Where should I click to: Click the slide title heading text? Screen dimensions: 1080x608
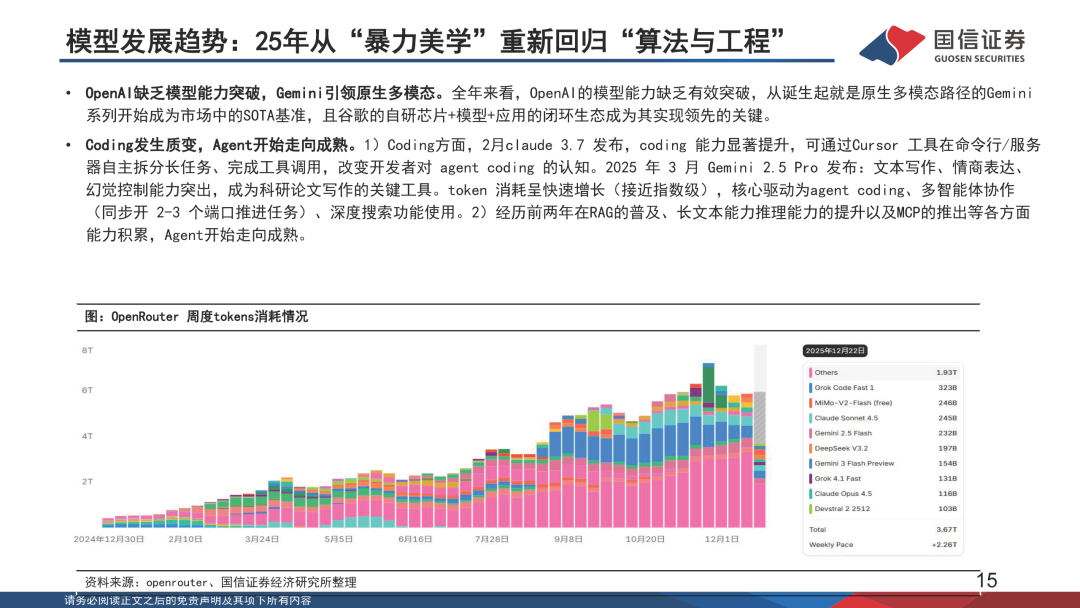tap(426, 41)
